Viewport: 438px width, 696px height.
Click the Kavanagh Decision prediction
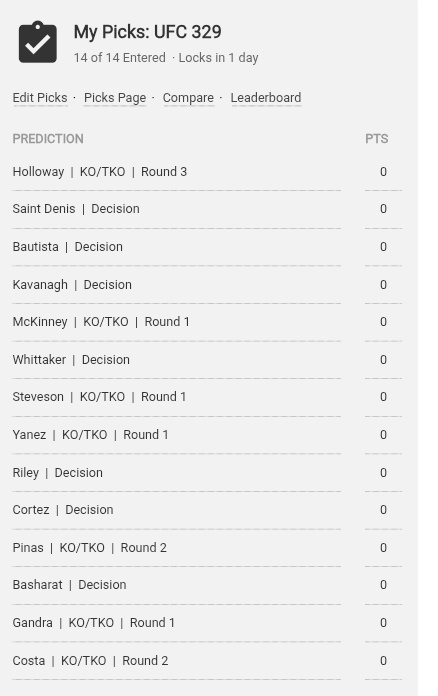tap(72, 285)
